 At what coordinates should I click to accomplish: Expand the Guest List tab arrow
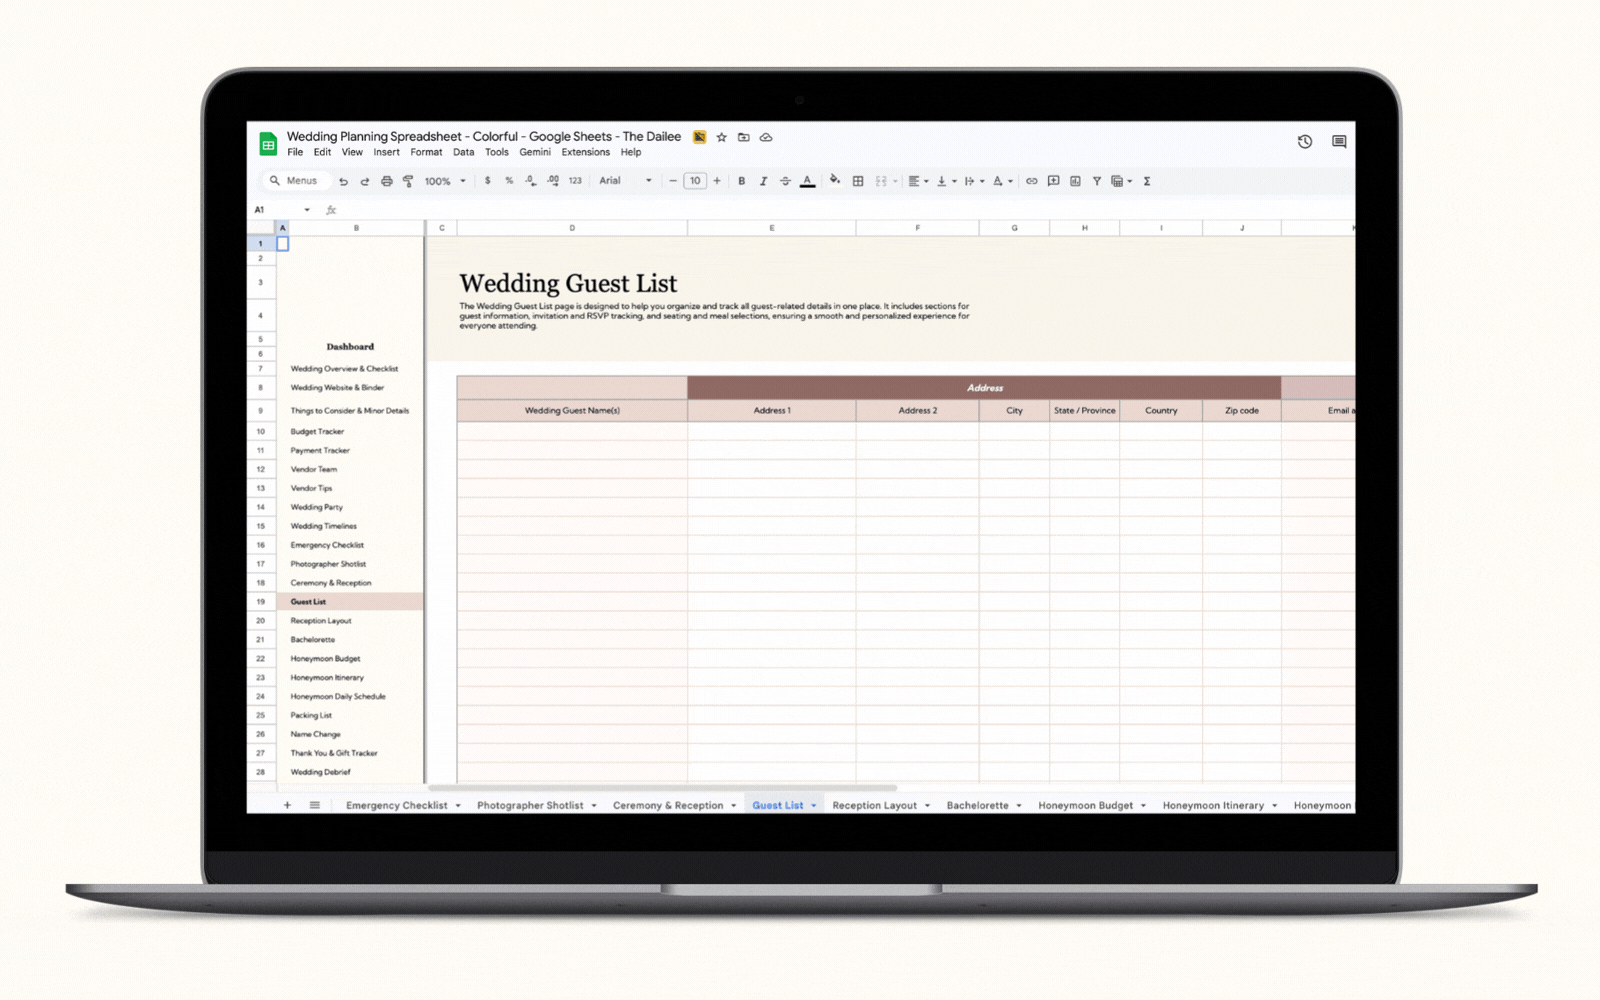814,806
